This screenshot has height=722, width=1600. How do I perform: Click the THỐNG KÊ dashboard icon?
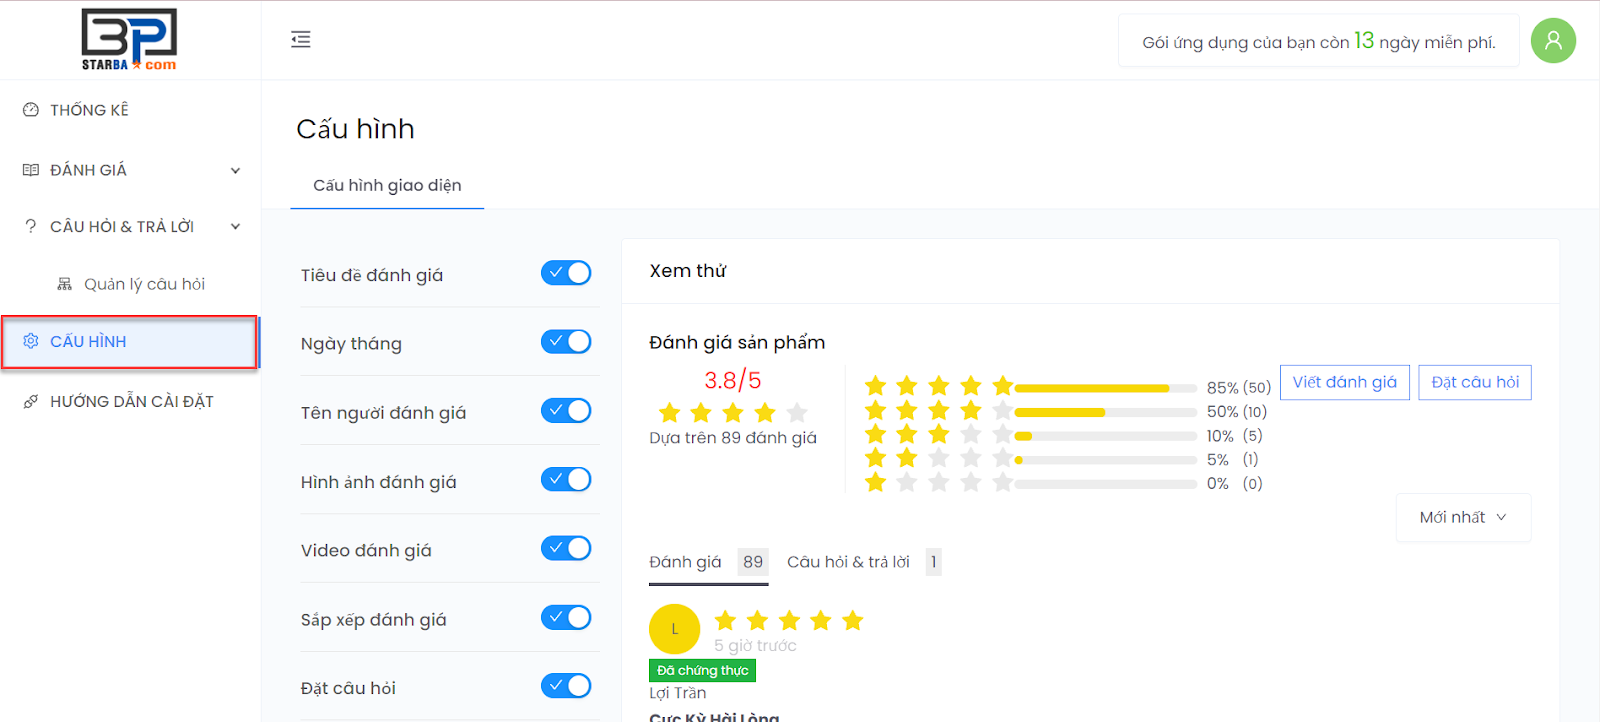31,110
